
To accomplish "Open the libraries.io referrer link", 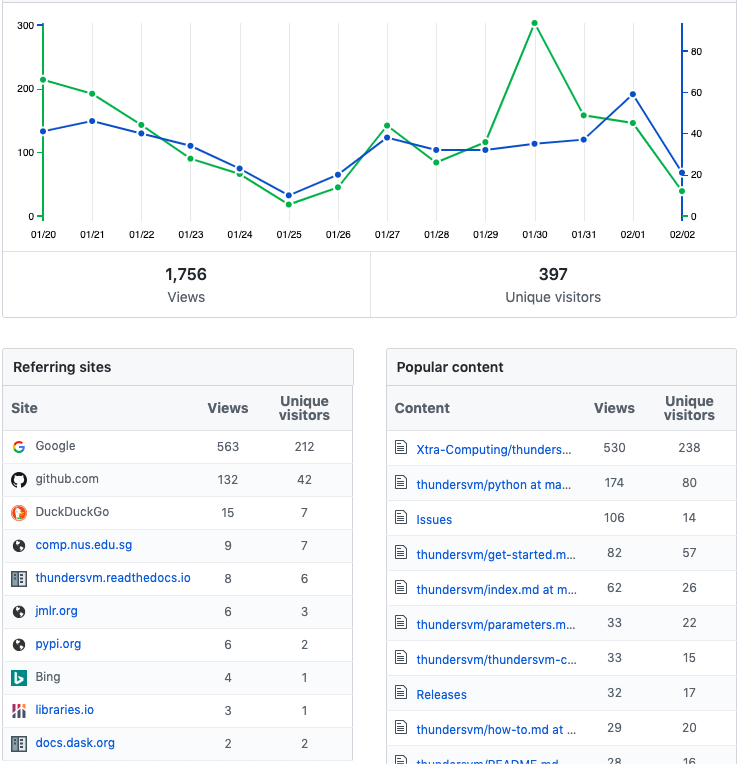I will 65,710.
